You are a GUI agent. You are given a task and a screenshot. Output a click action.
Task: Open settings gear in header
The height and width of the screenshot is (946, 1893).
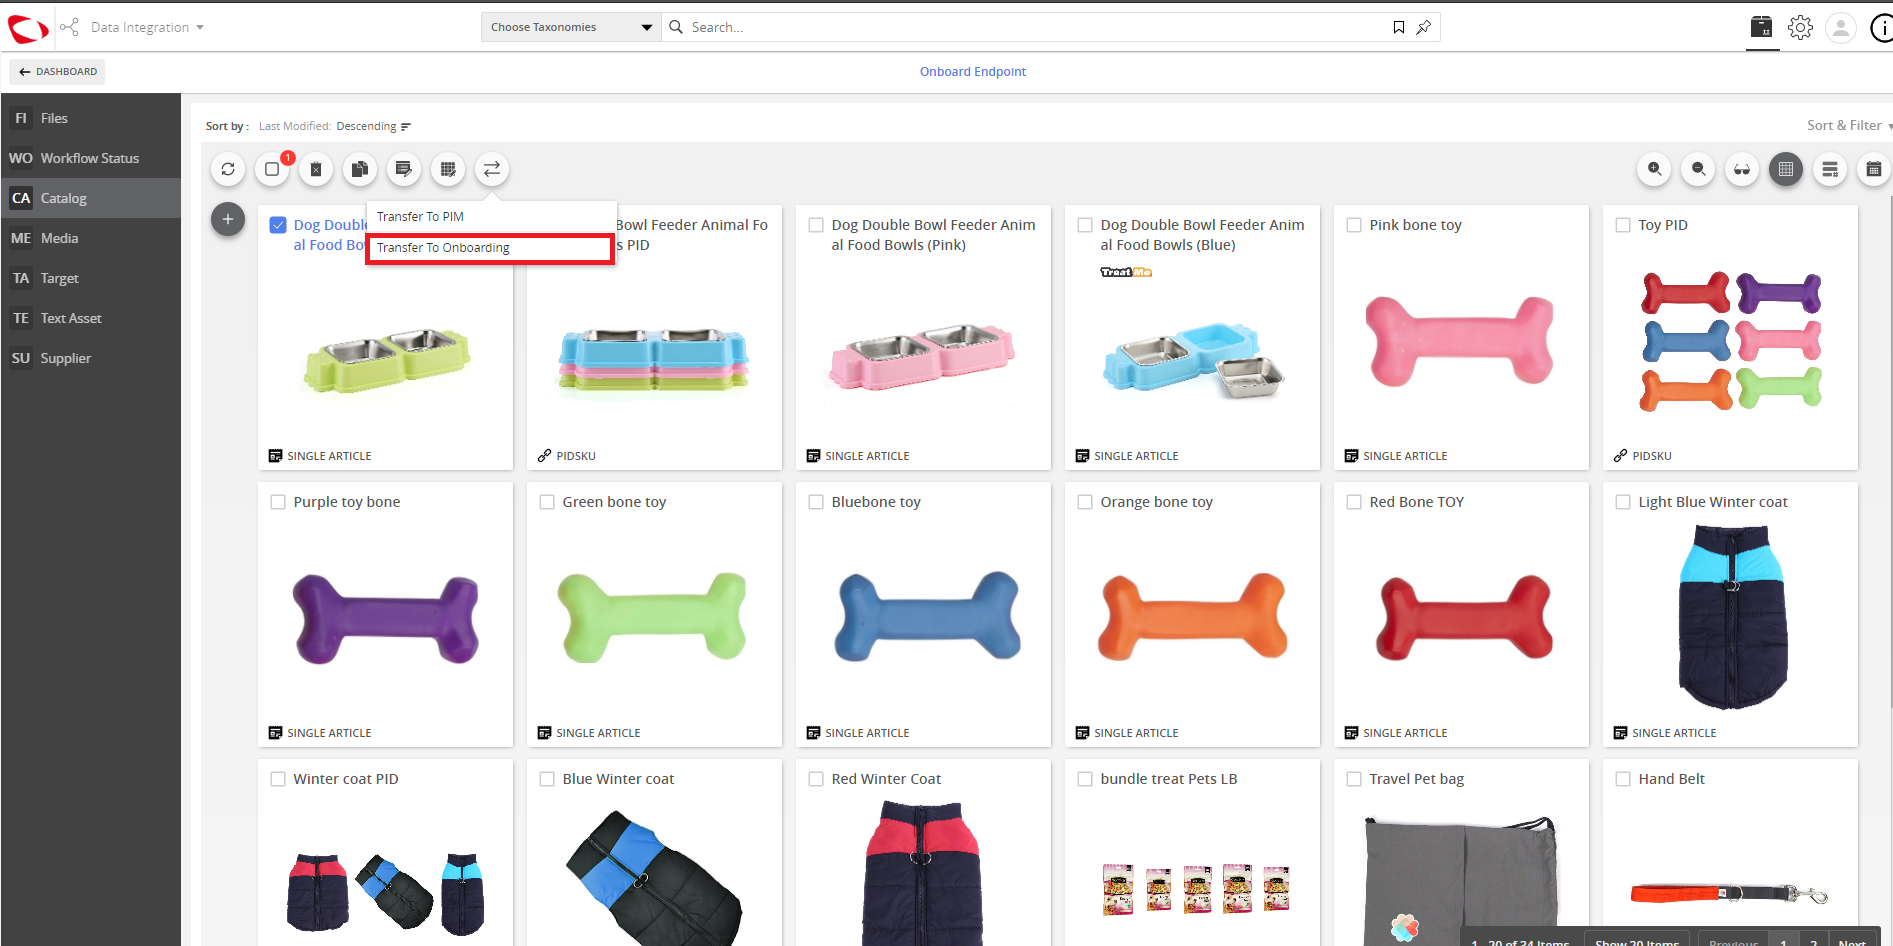pos(1801,27)
